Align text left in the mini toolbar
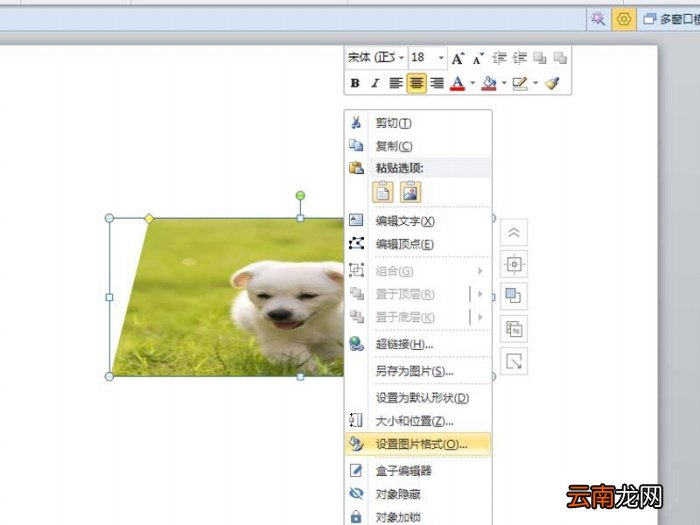 click(396, 83)
